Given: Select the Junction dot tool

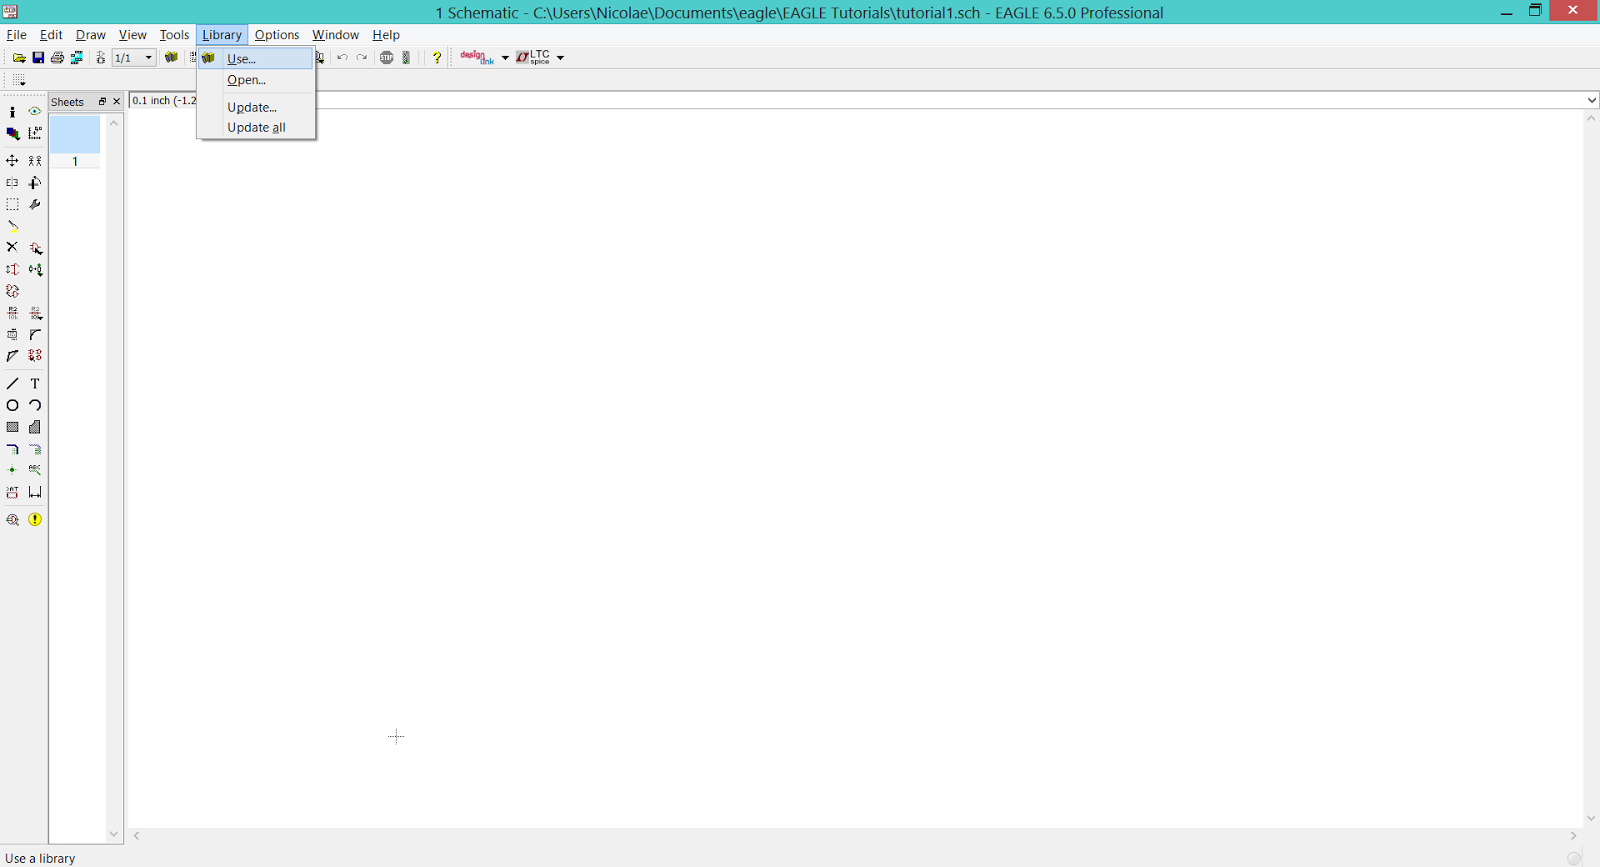Looking at the screenshot, I should 12,470.
